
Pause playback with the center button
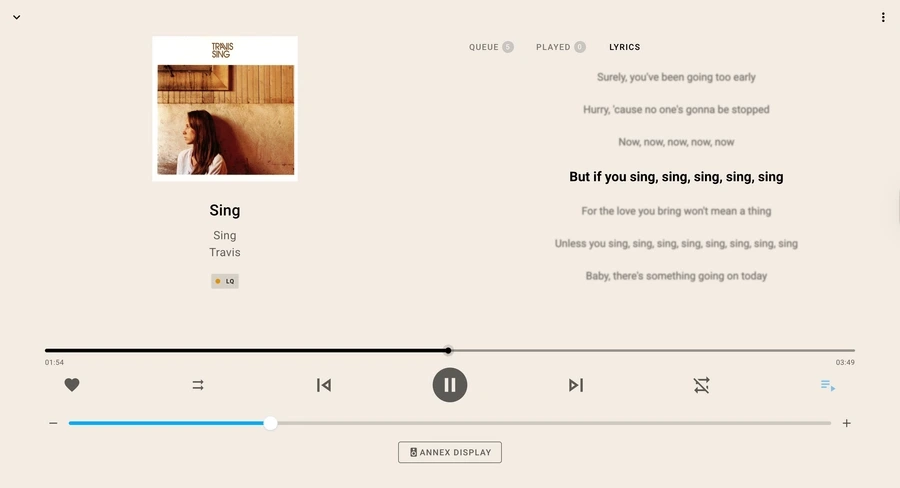tap(449, 385)
